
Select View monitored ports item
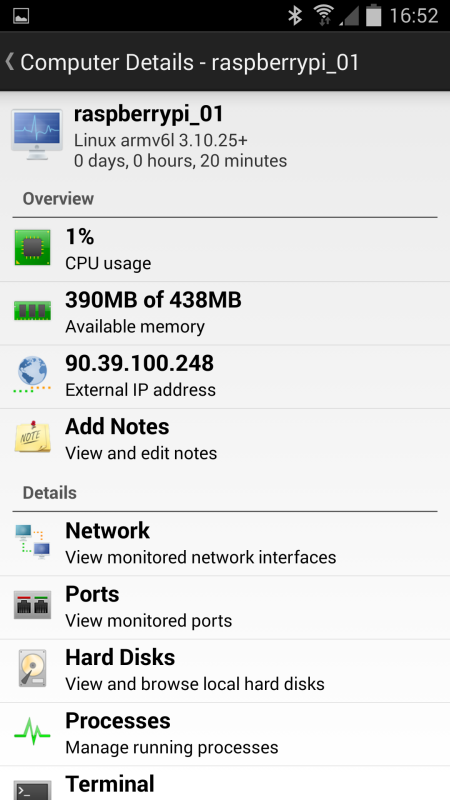click(225, 608)
